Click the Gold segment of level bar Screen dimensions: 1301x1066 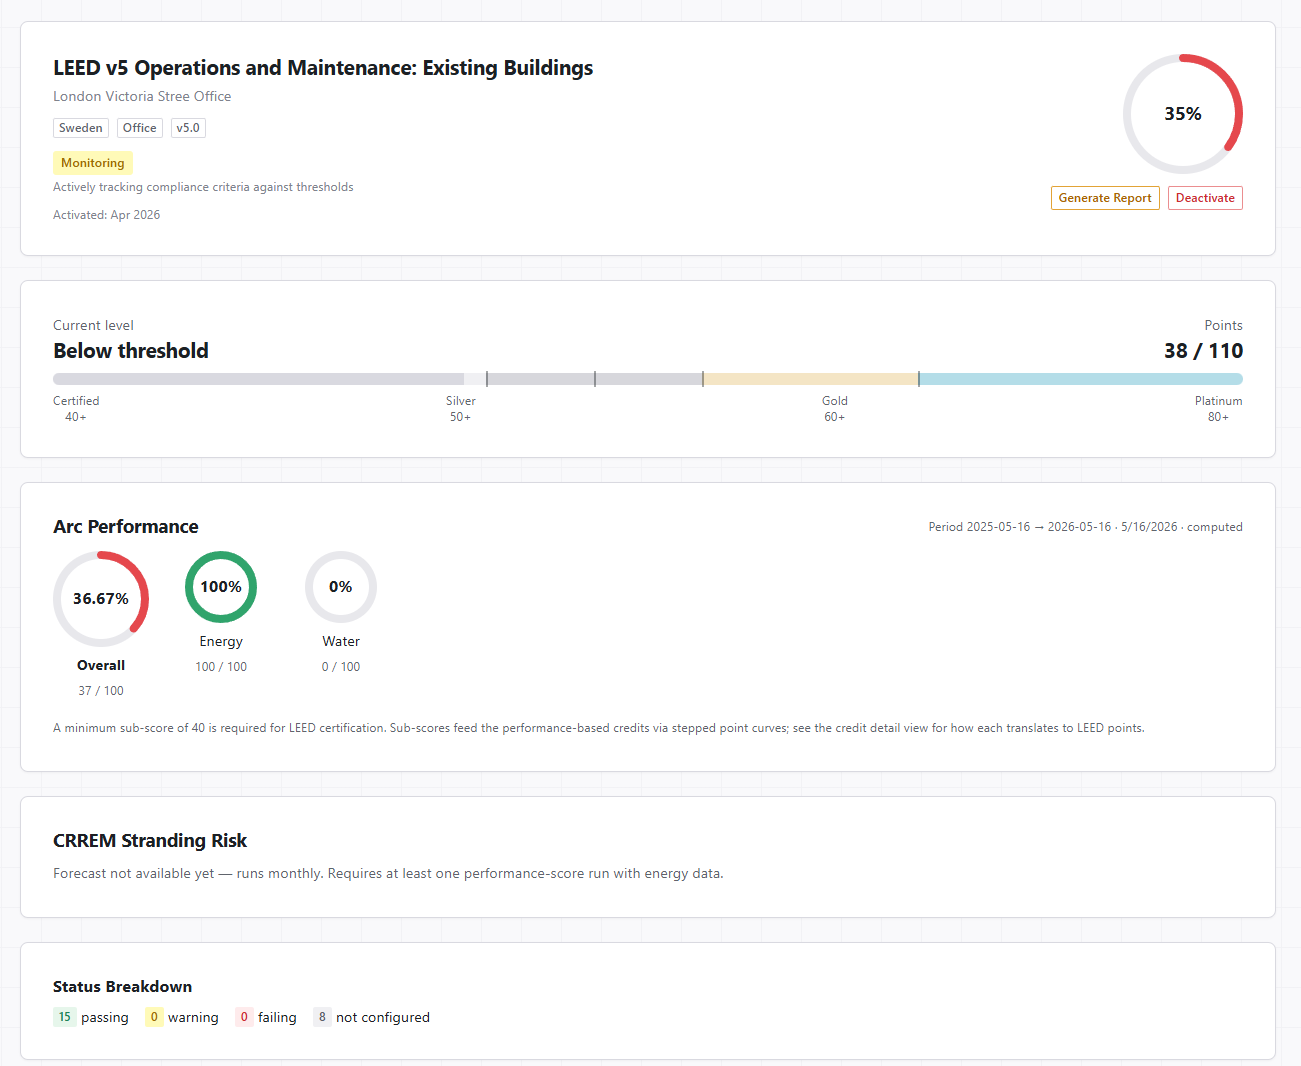(x=811, y=379)
